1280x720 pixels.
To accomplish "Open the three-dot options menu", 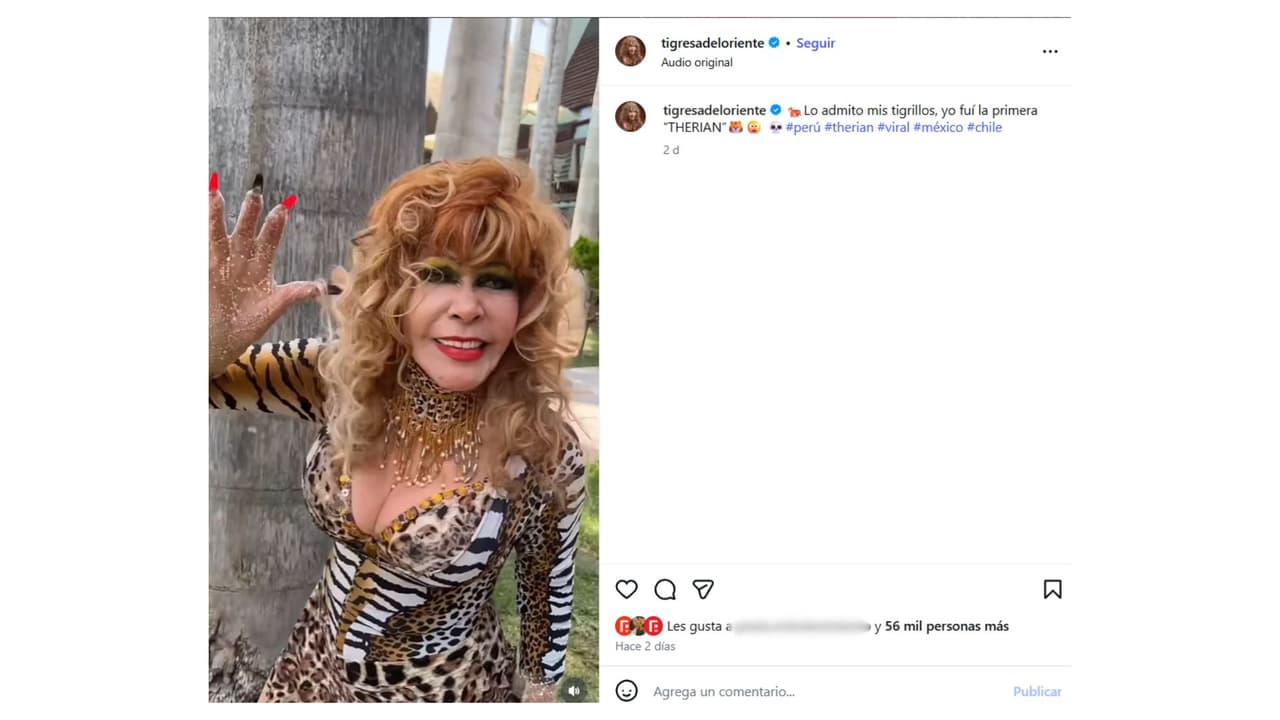I will [x=1050, y=51].
